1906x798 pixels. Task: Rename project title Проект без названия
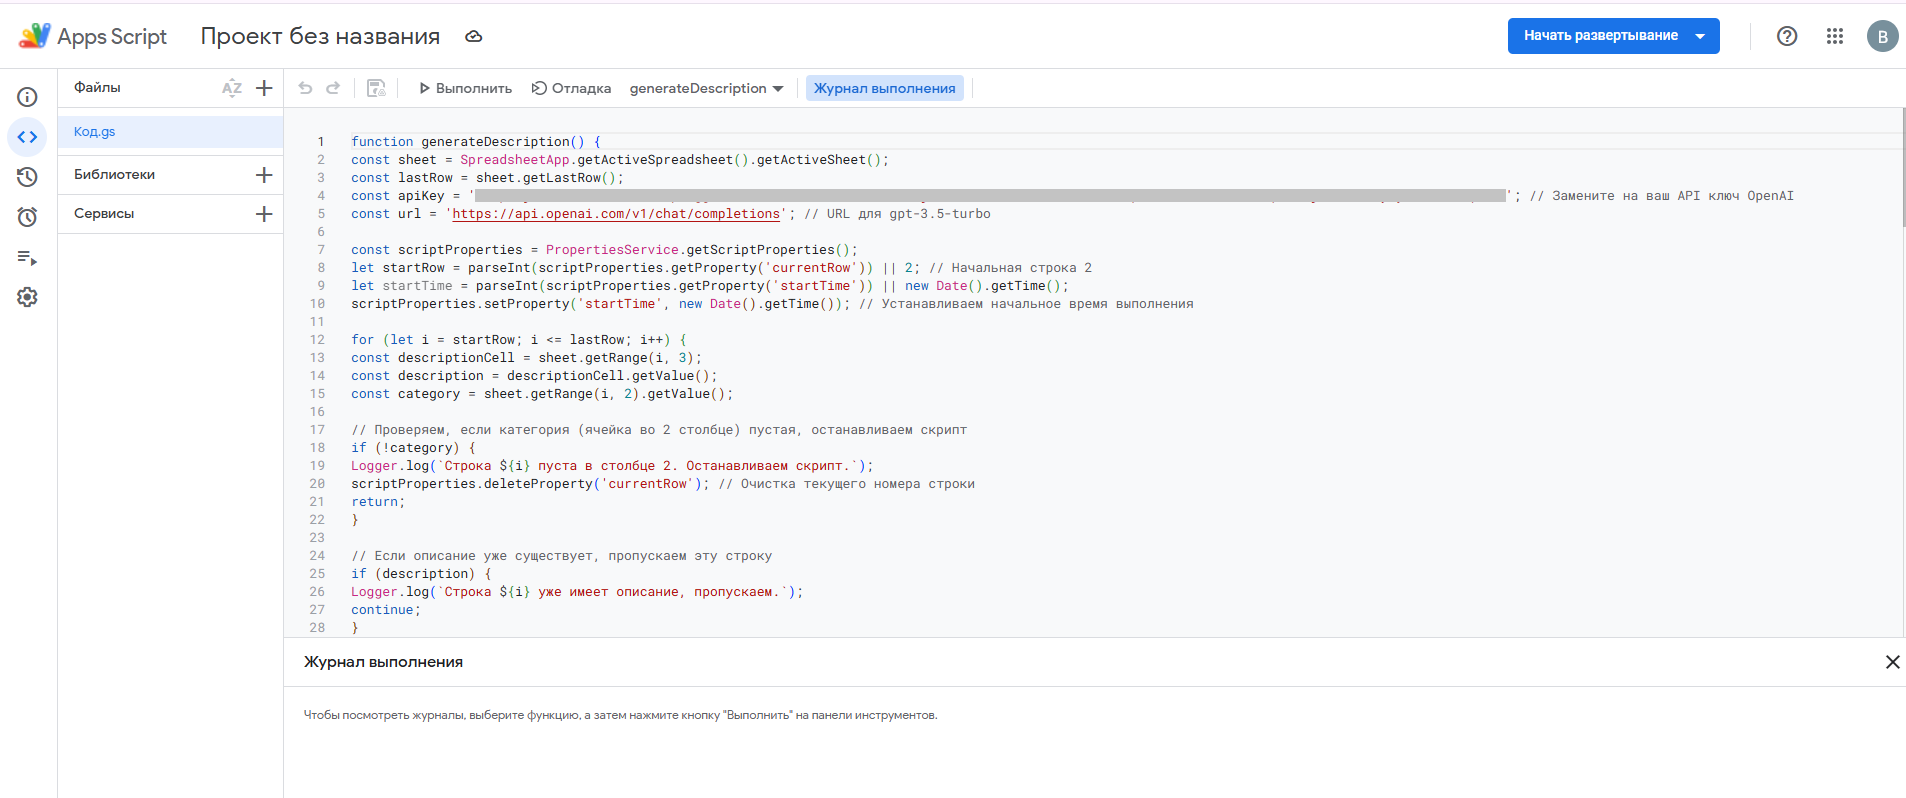pos(320,36)
